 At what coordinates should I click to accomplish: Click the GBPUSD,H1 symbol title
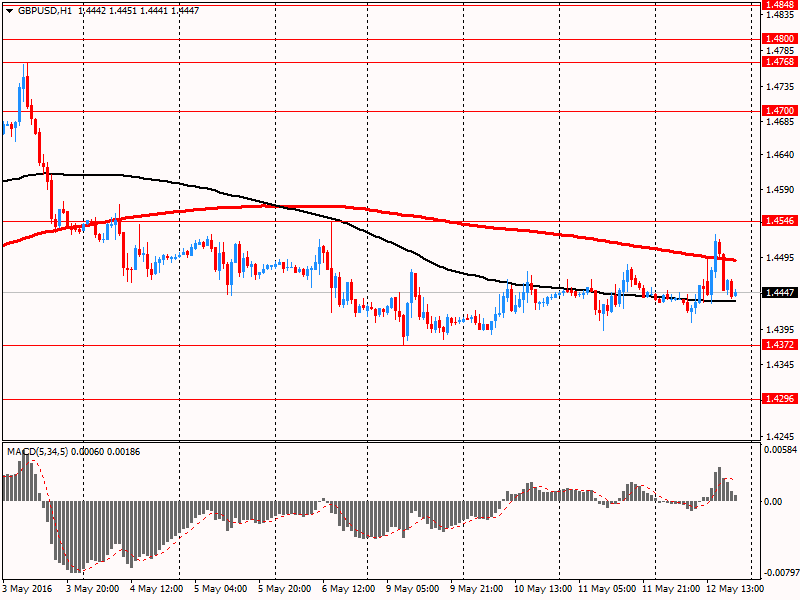[x=45, y=11]
